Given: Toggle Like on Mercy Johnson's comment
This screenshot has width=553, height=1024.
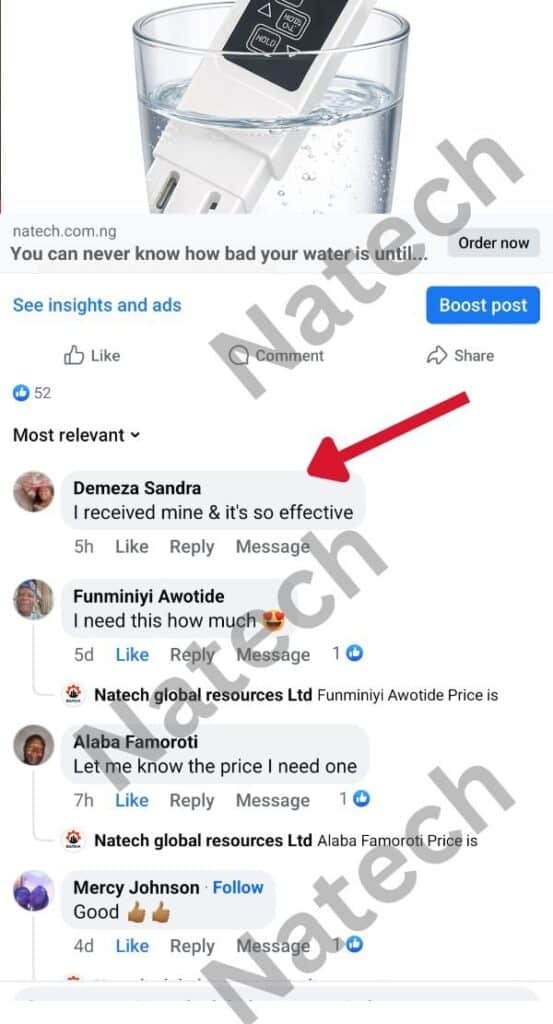Looking at the screenshot, I should click(x=132, y=946).
